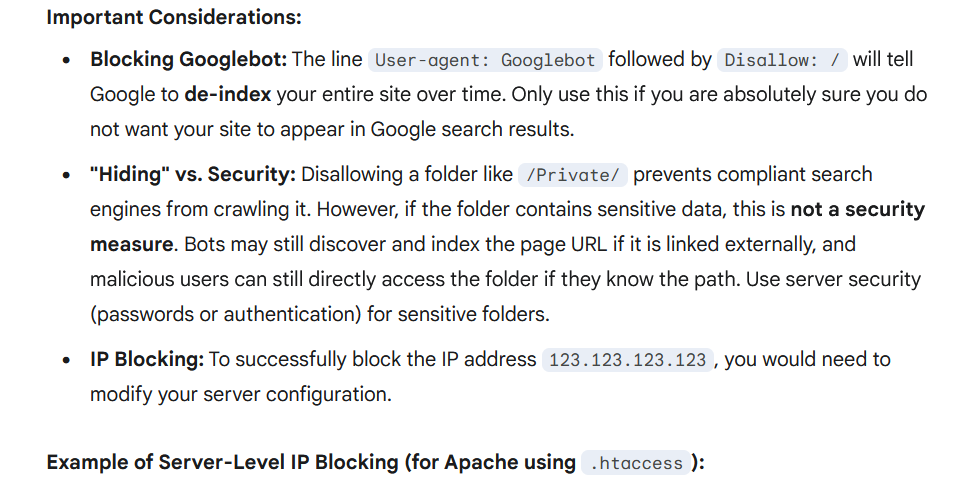The height and width of the screenshot is (480, 968).
Task: Click the "Important Considerations:" heading
Action: point(174,17)
